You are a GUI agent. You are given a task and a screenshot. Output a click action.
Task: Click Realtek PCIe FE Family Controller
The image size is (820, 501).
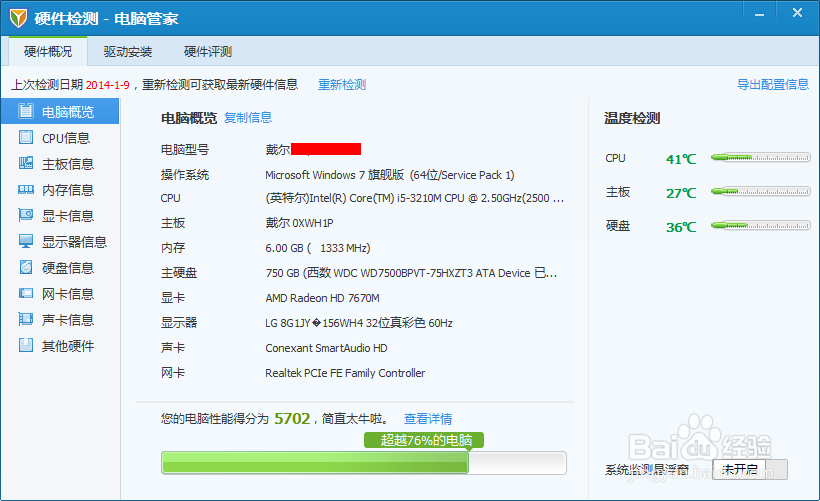[345, 373]
